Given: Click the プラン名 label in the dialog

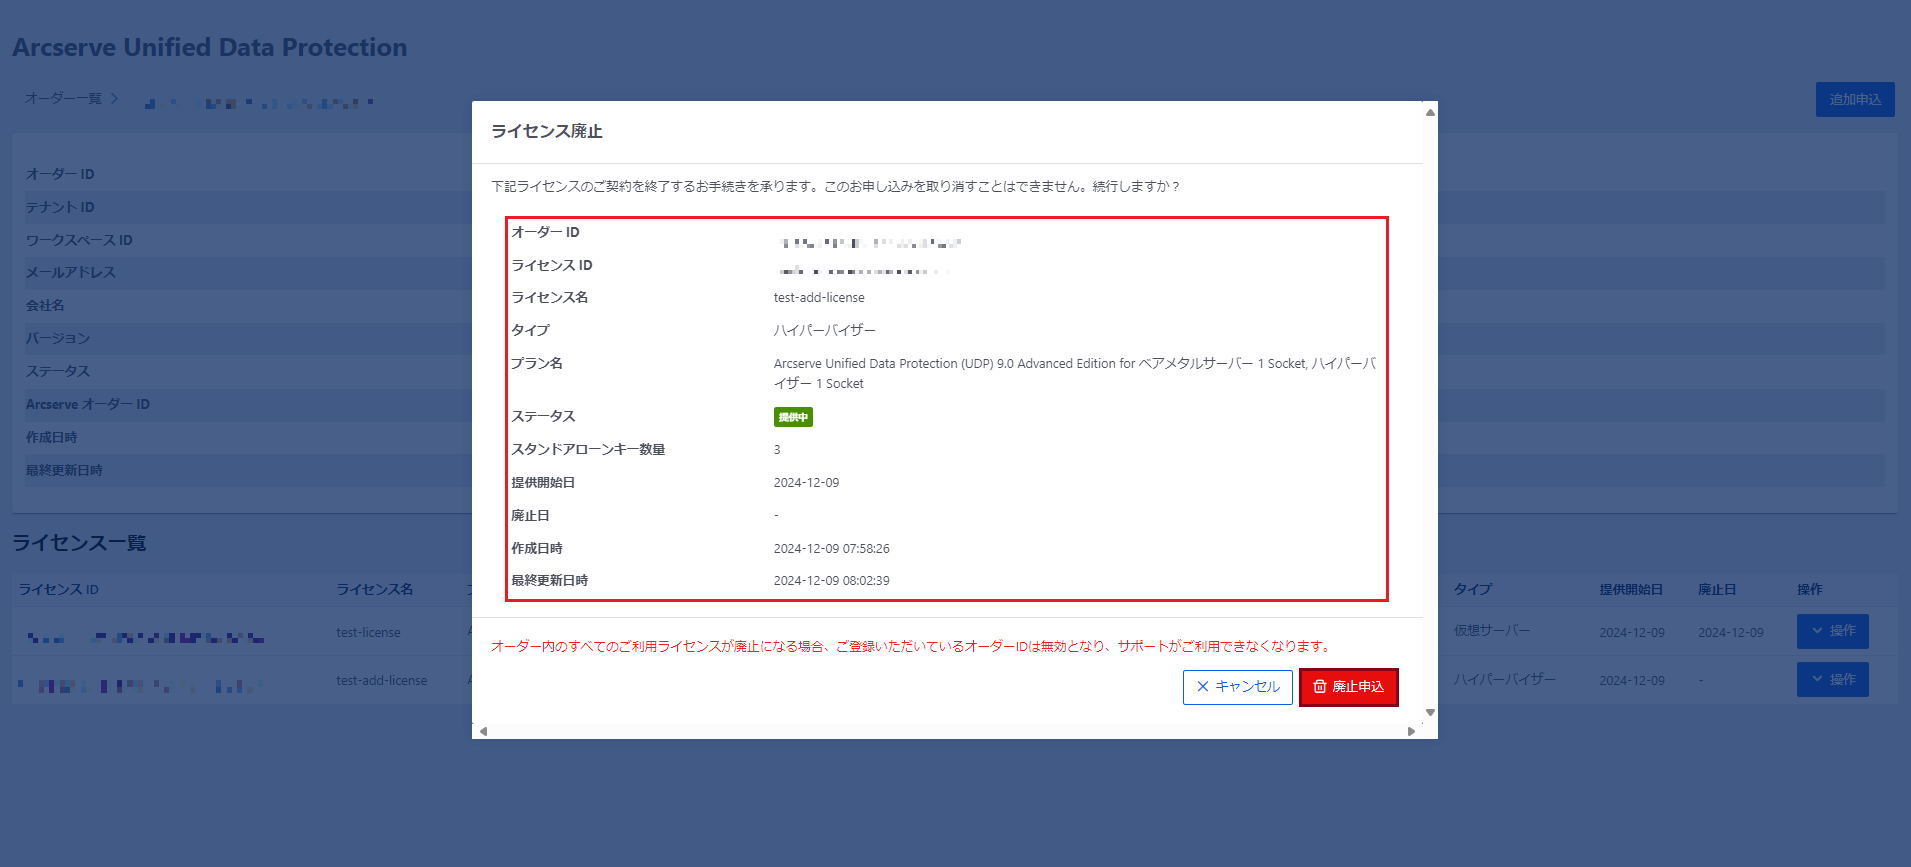Looking at the screenshot, I should tap(537, 363).
